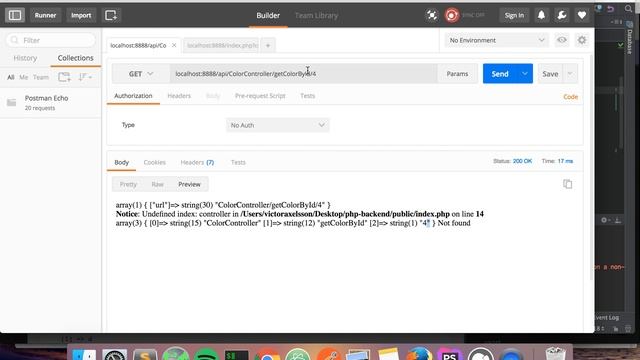Switch to the Builder tab
The height and width of the screenshot is (360, 640).
click(x=268, y=16)
